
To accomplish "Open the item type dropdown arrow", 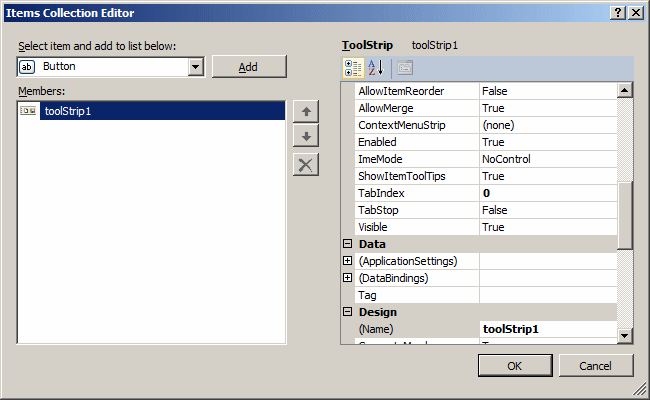I will (x=195, y=67).
